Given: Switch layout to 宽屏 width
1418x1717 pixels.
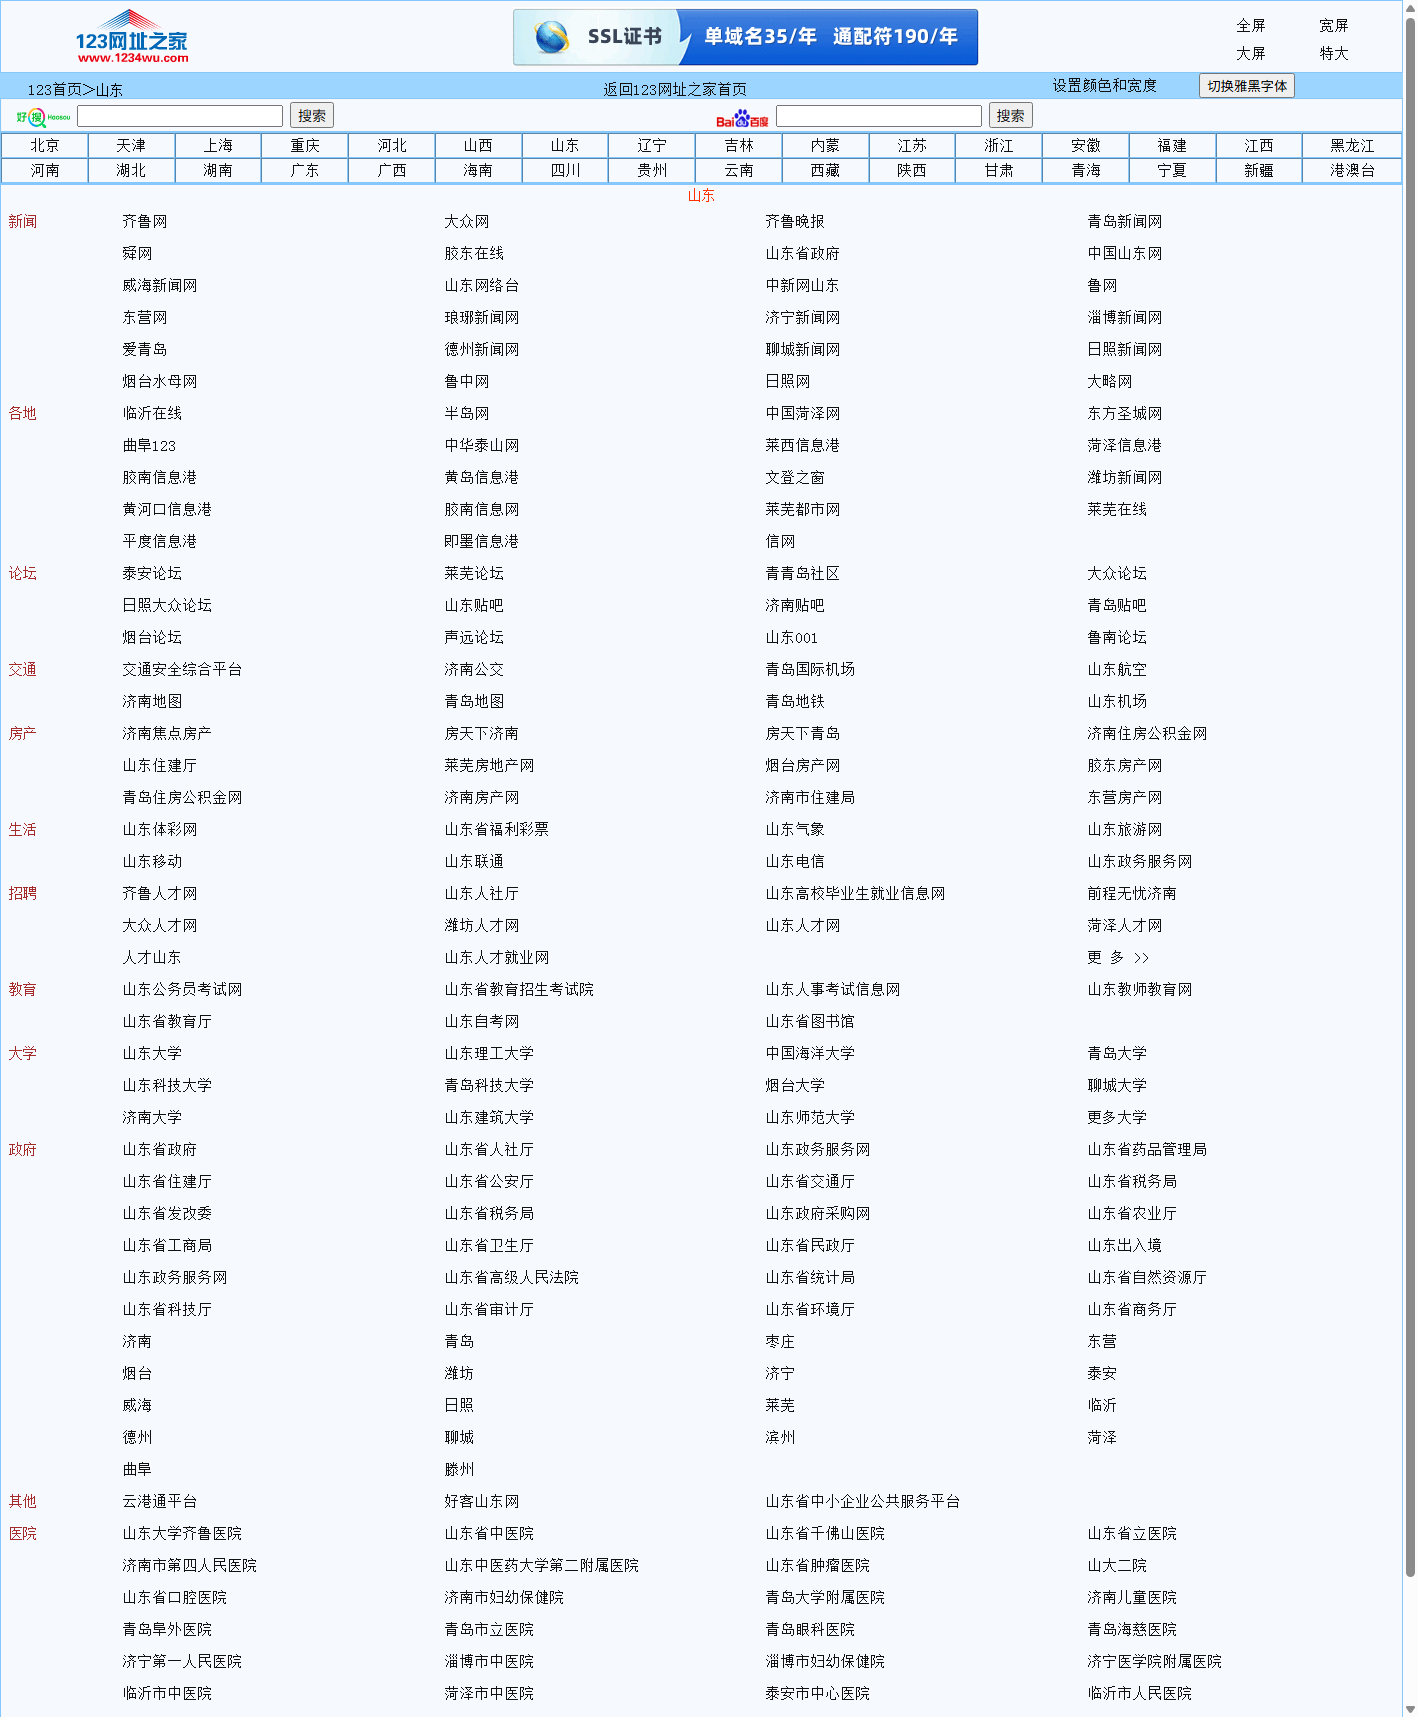Looking at the screenshot, I should 1333,26.
